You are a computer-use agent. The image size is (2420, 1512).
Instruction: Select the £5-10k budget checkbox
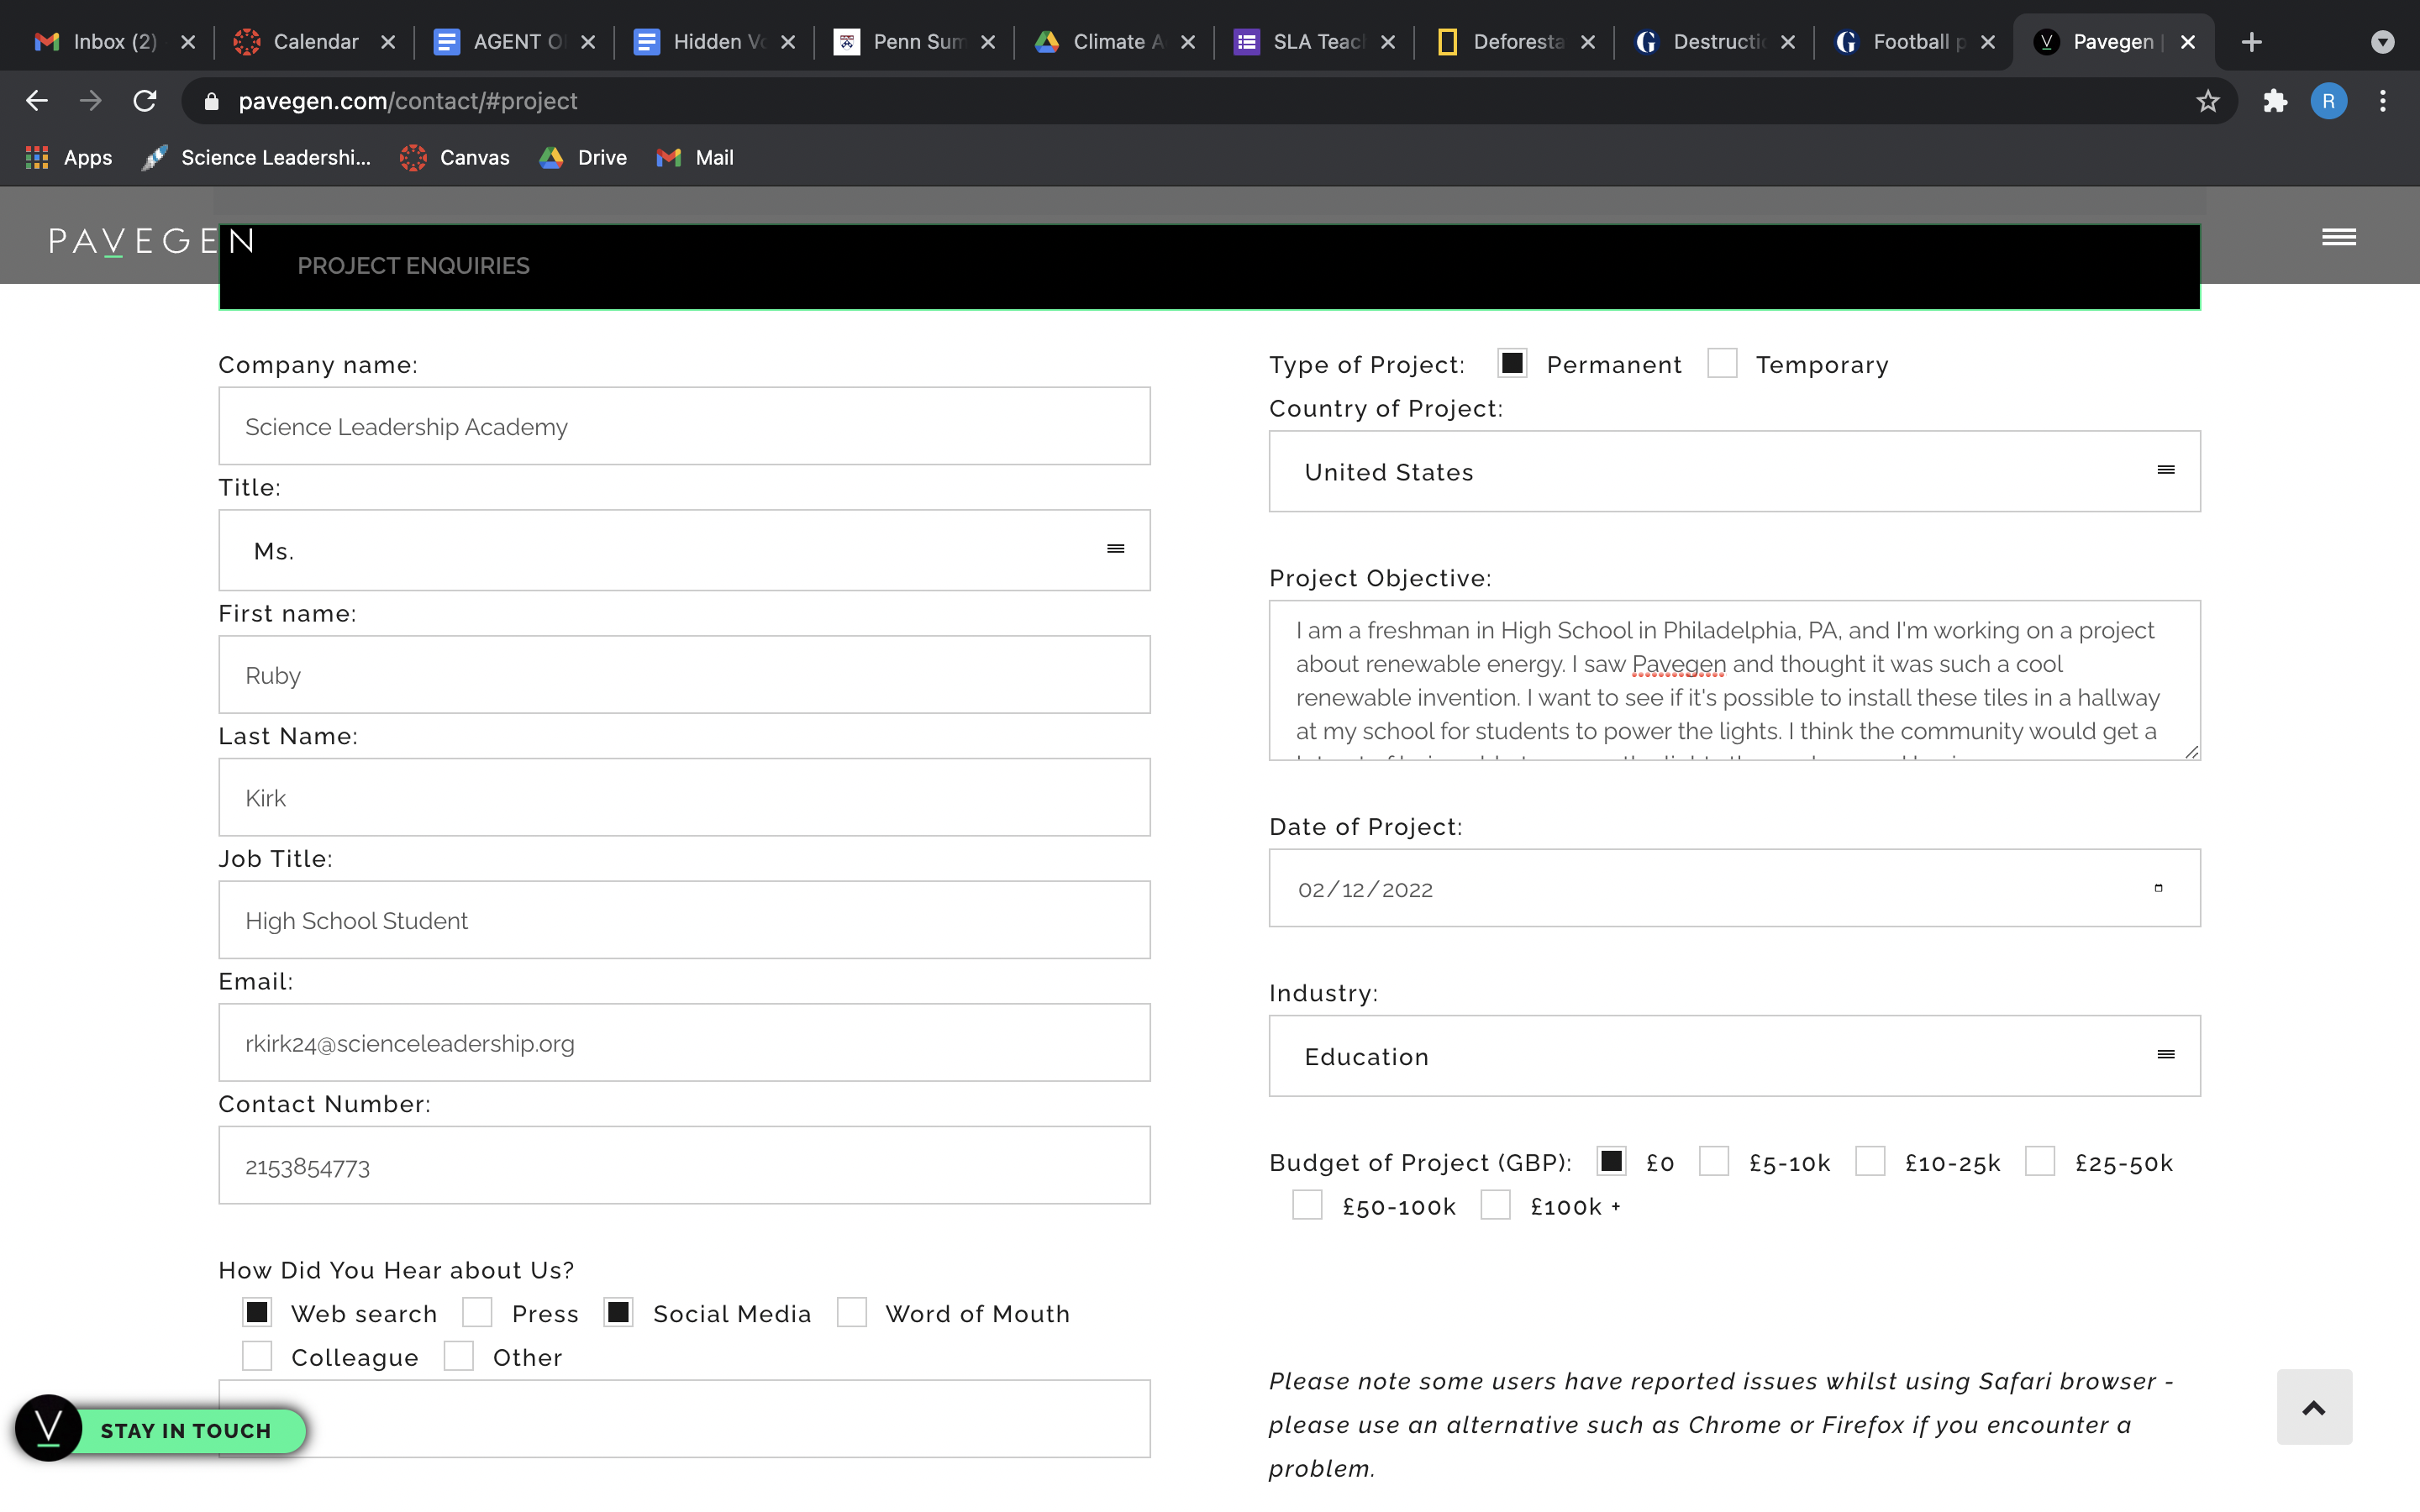click(1713, 1161)
